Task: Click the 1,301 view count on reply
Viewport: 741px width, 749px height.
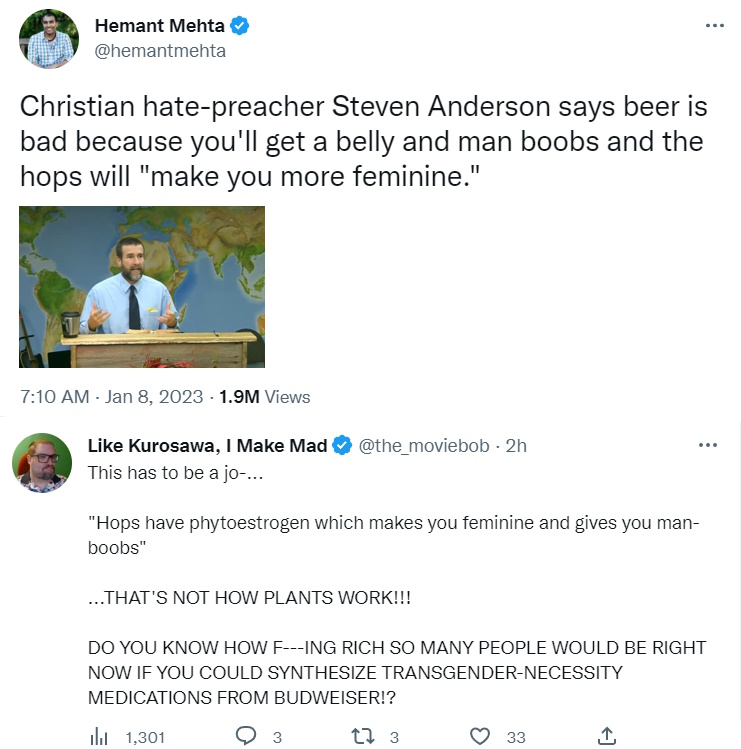Action: coord(145,738)
